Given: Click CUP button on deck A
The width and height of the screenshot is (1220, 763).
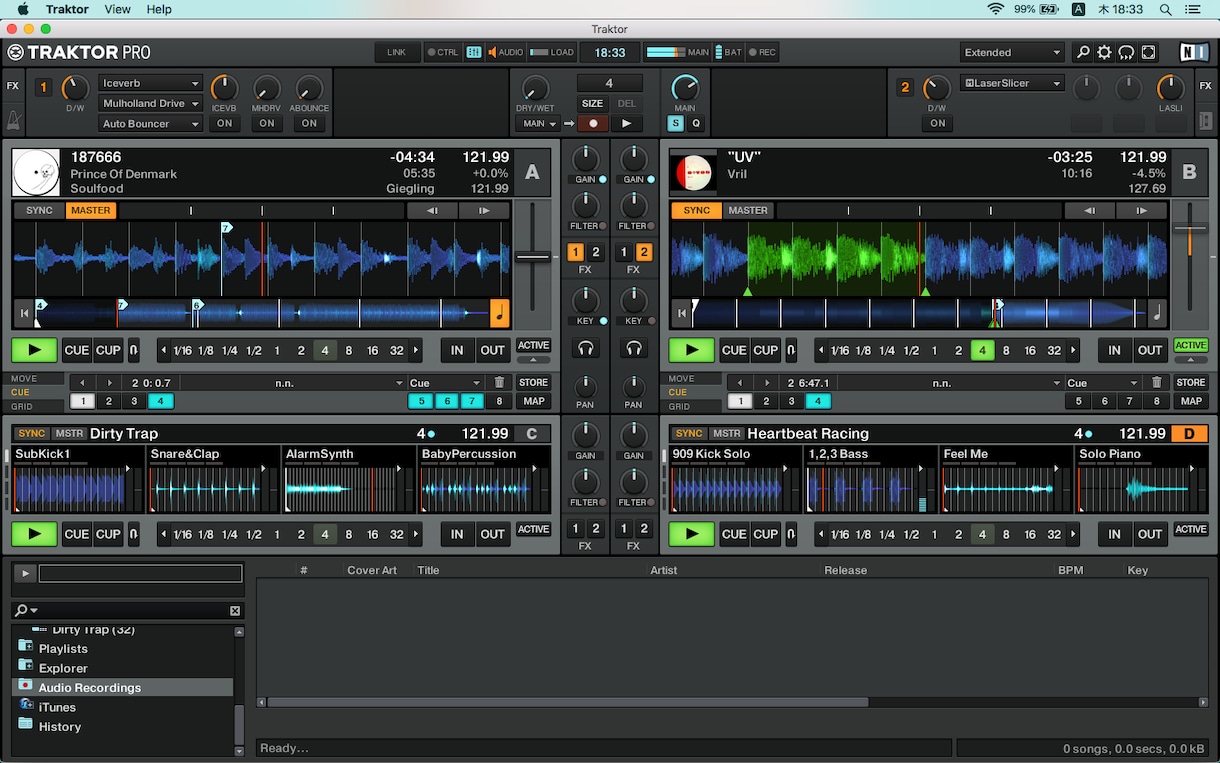Looking at the screenshot, I should coord(108,350).
